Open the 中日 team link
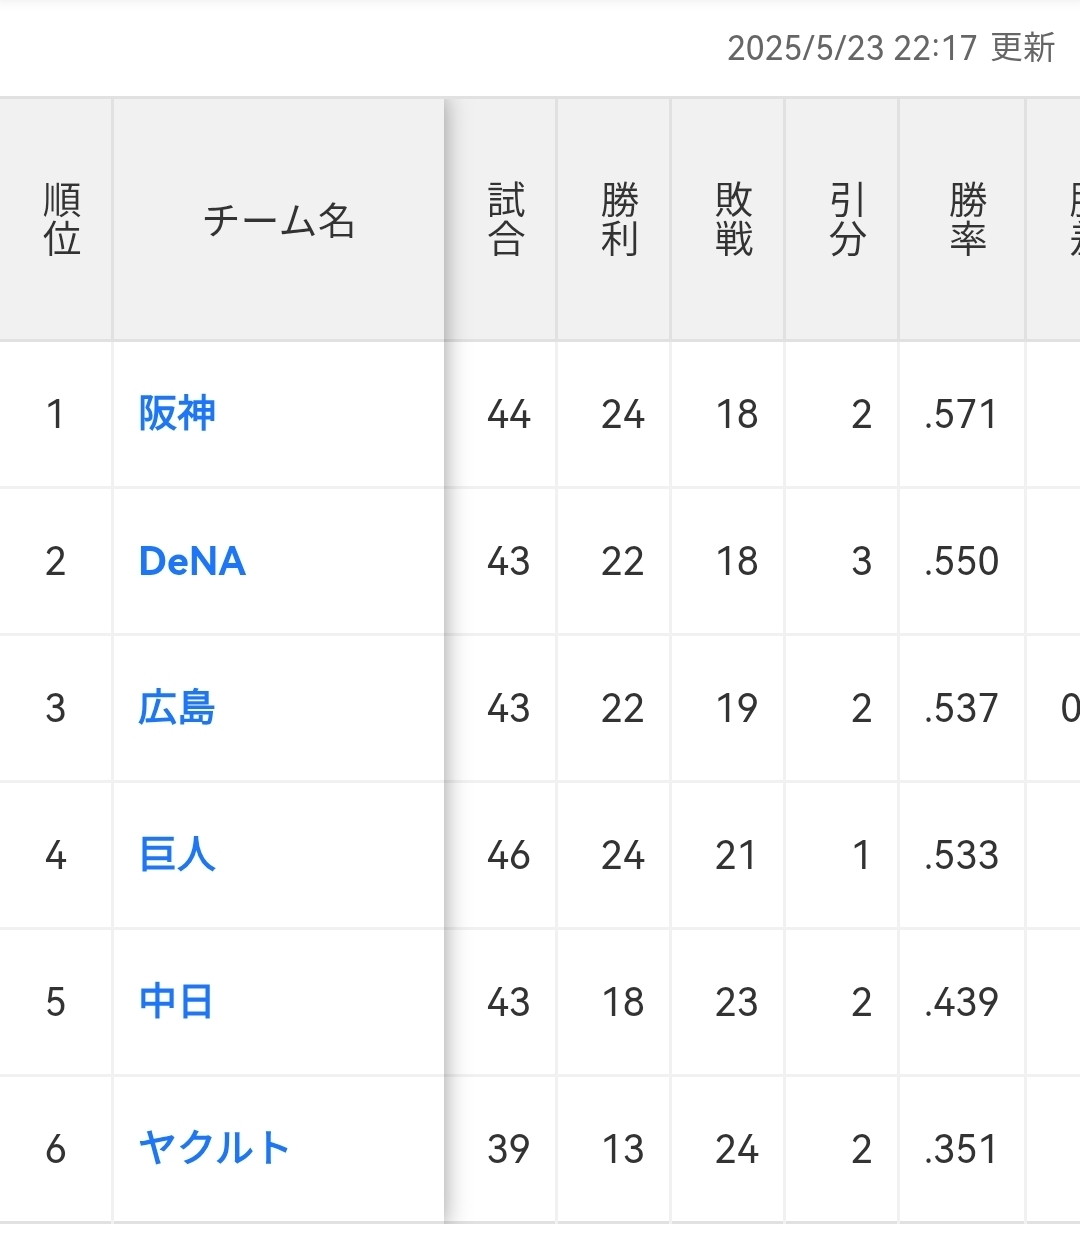The height and width of the screenshot is (1241, 1080). pos(176,1002)
